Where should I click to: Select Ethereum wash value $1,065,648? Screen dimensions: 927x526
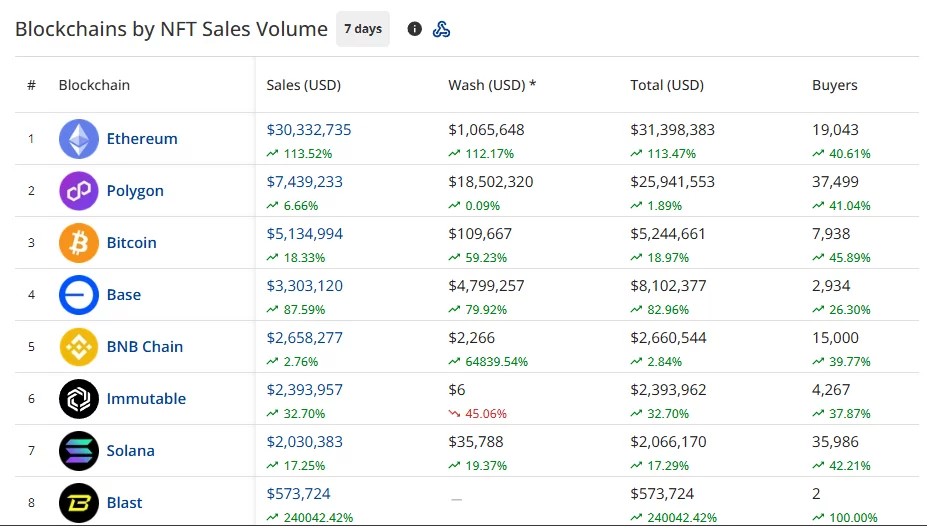[x=486, y=130]
